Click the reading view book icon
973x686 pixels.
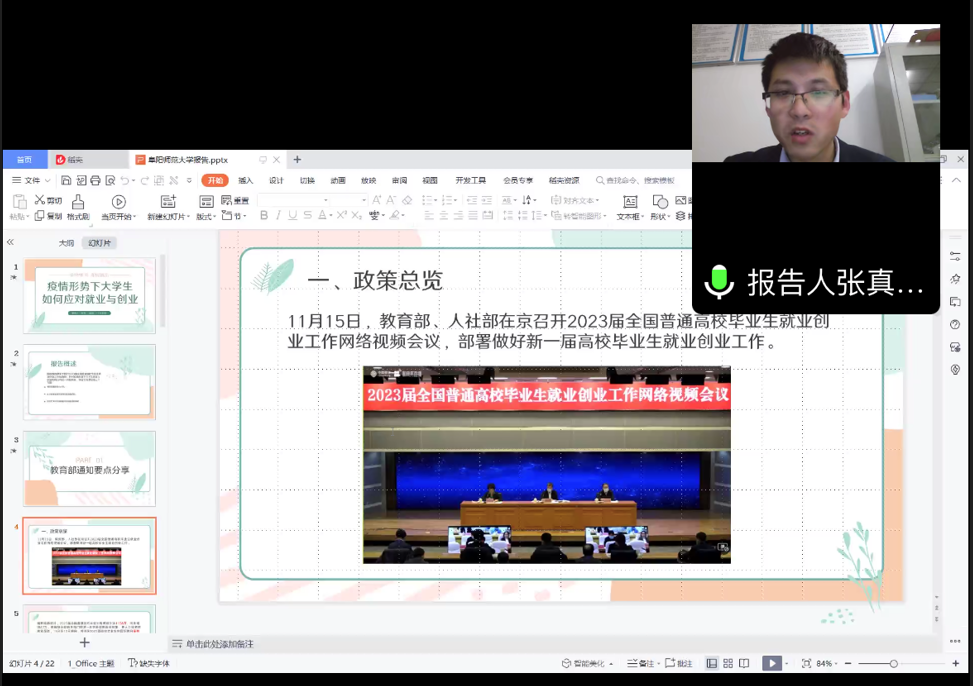pos(745,663)
